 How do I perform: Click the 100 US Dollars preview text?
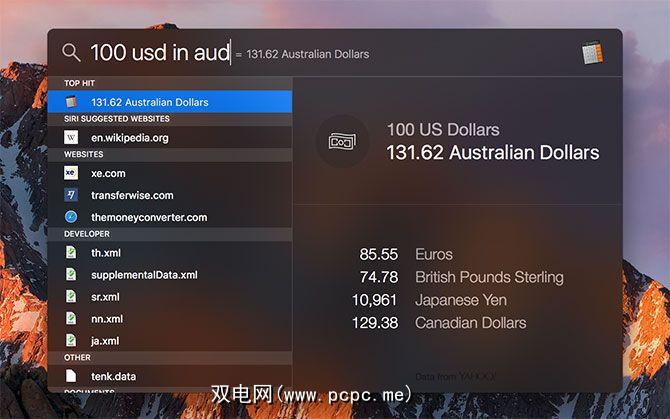(x=443, y=130)
